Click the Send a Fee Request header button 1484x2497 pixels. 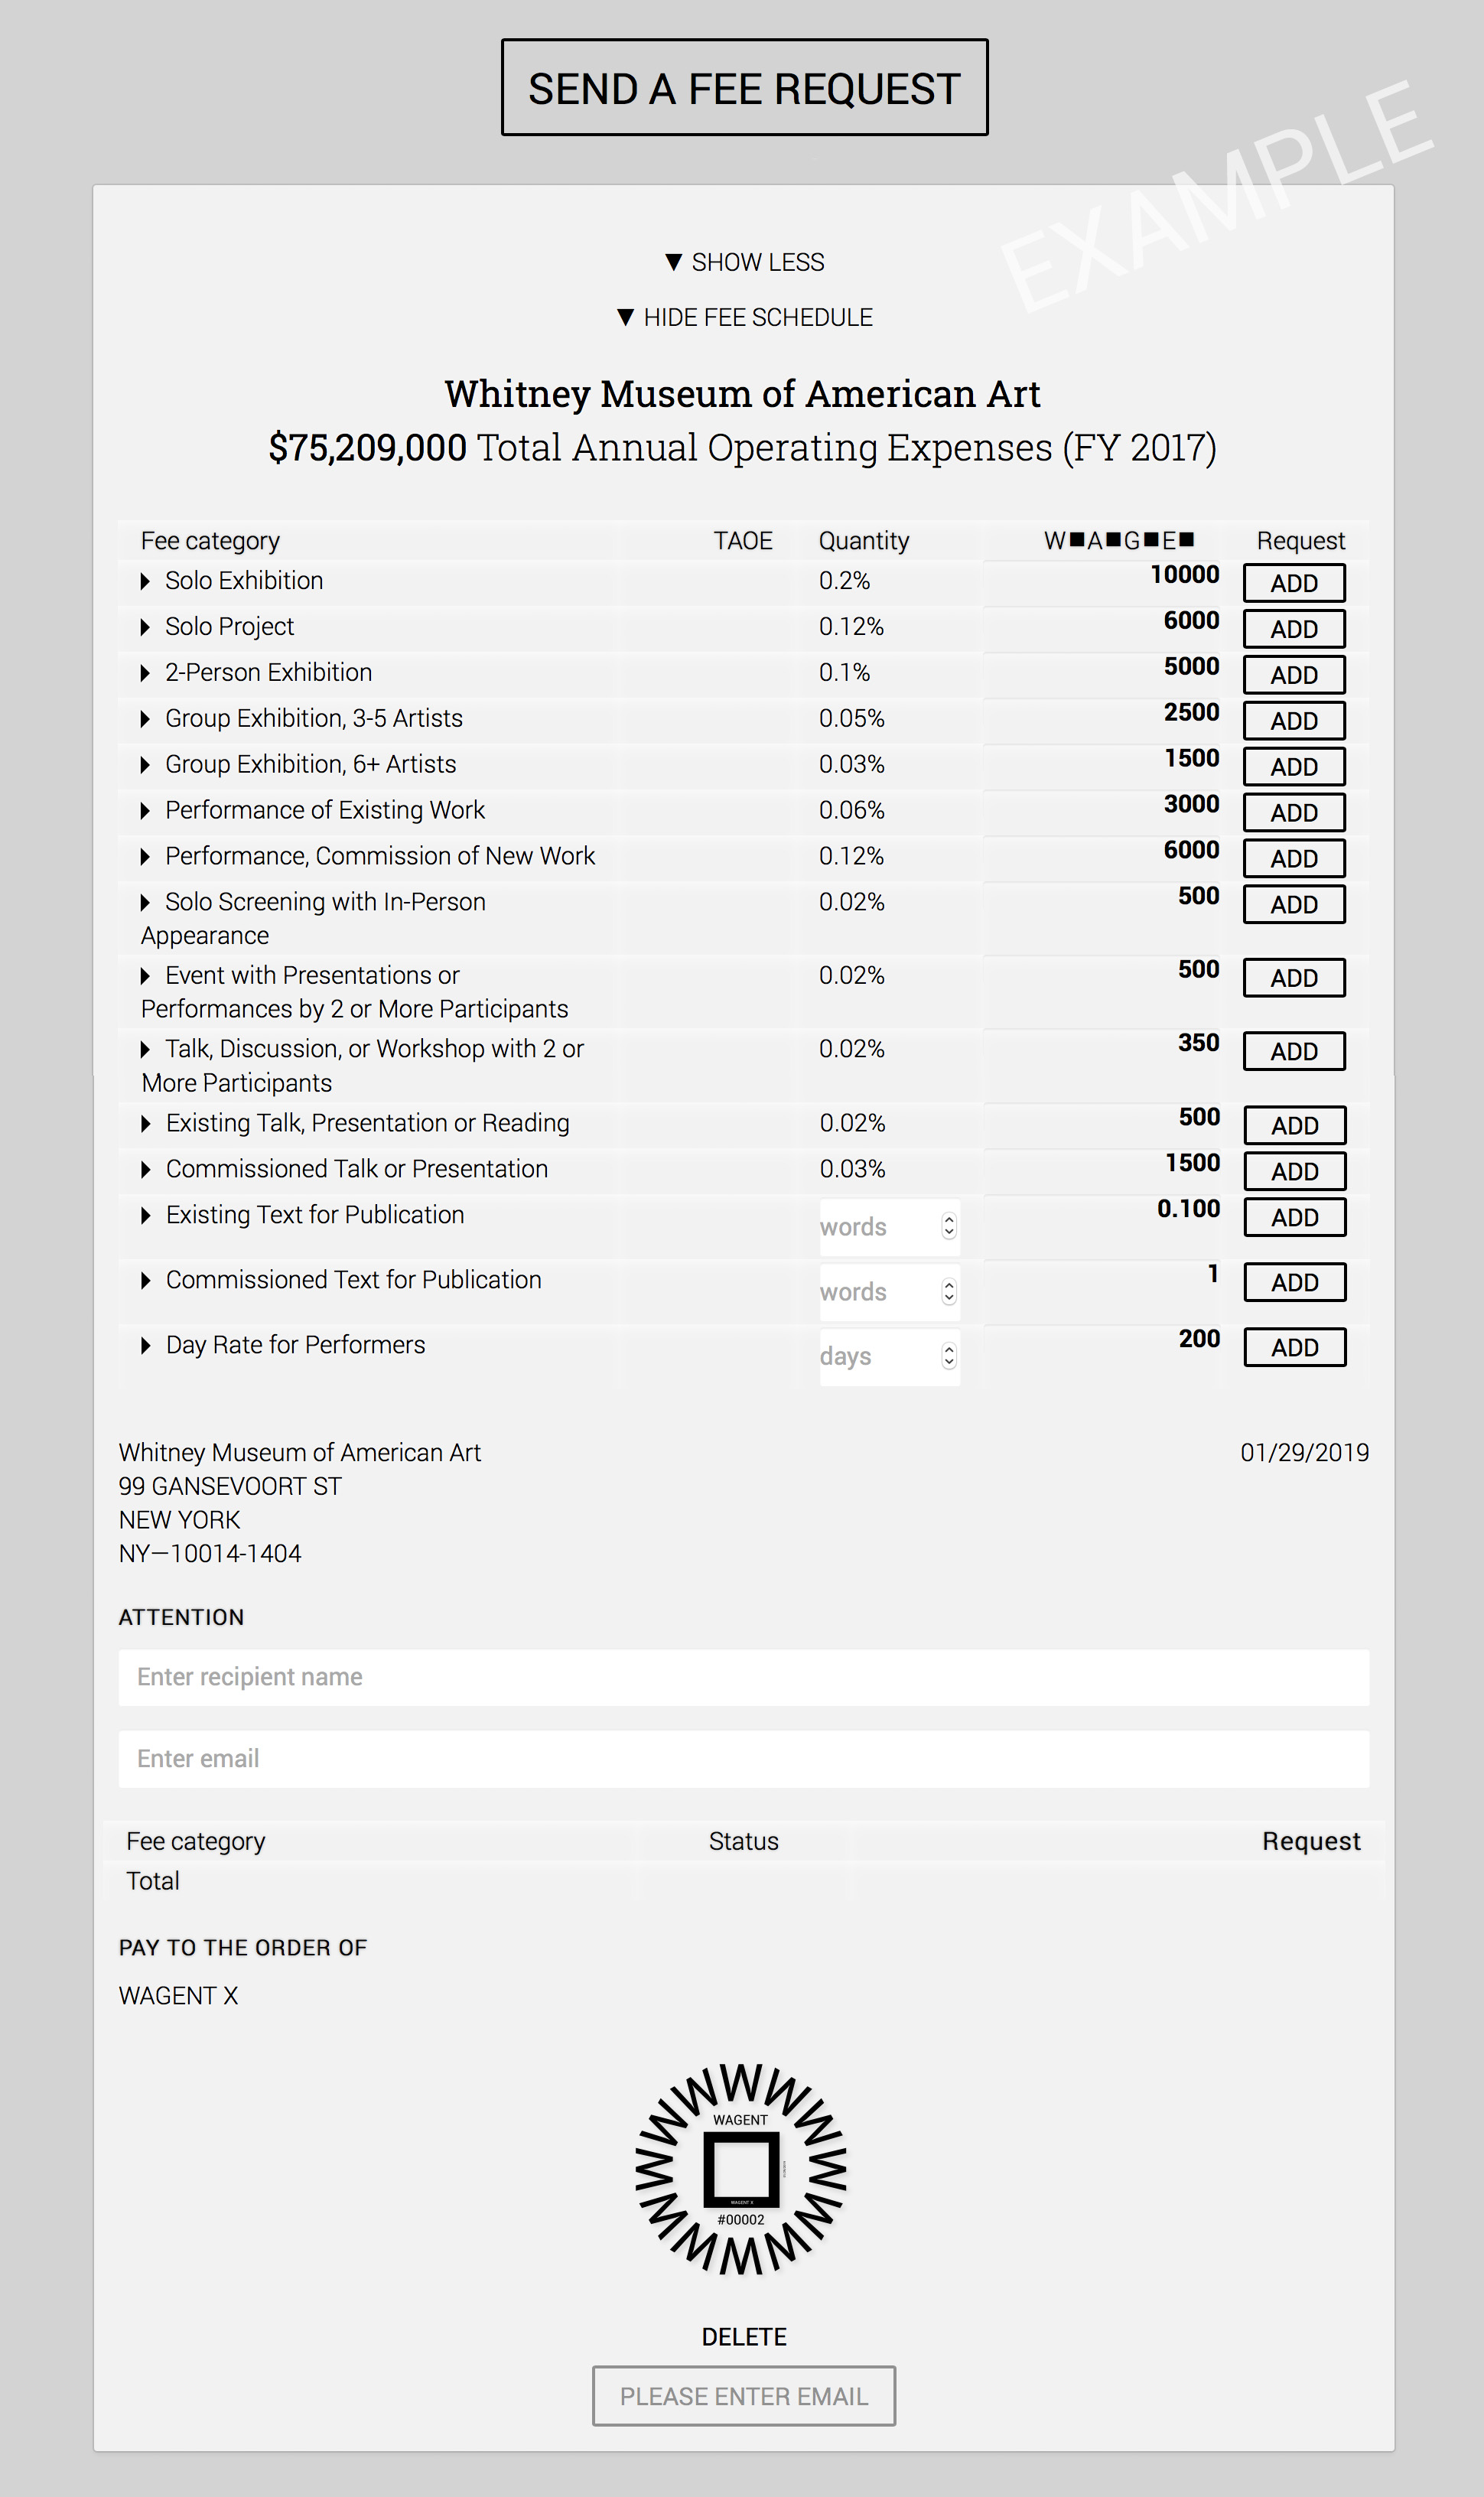pyautogui.click(x=744, y=88)
